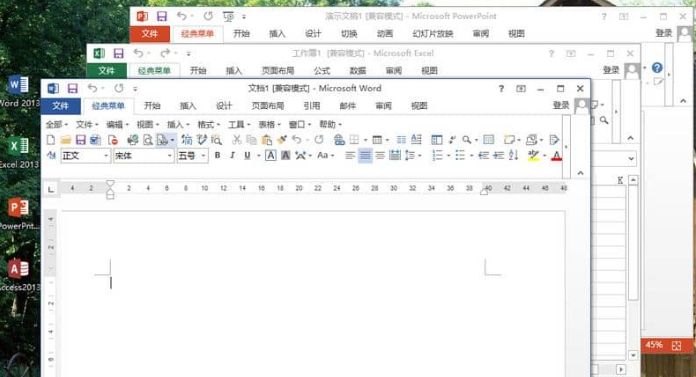Image resolution: width=696 pixels, height=377 pixels.
Task: Click the 45% zoom level in PowerPoint
Action: click(x=654, y=345)
